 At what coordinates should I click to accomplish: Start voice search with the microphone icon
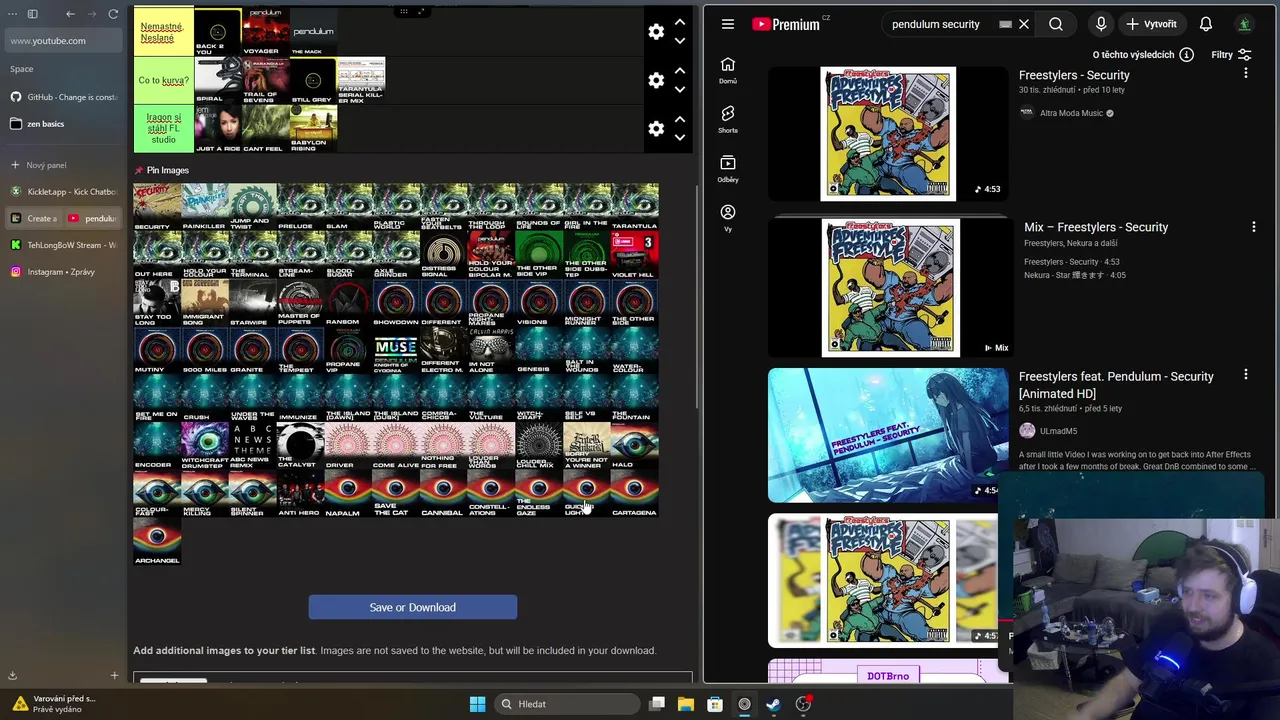1101,24
